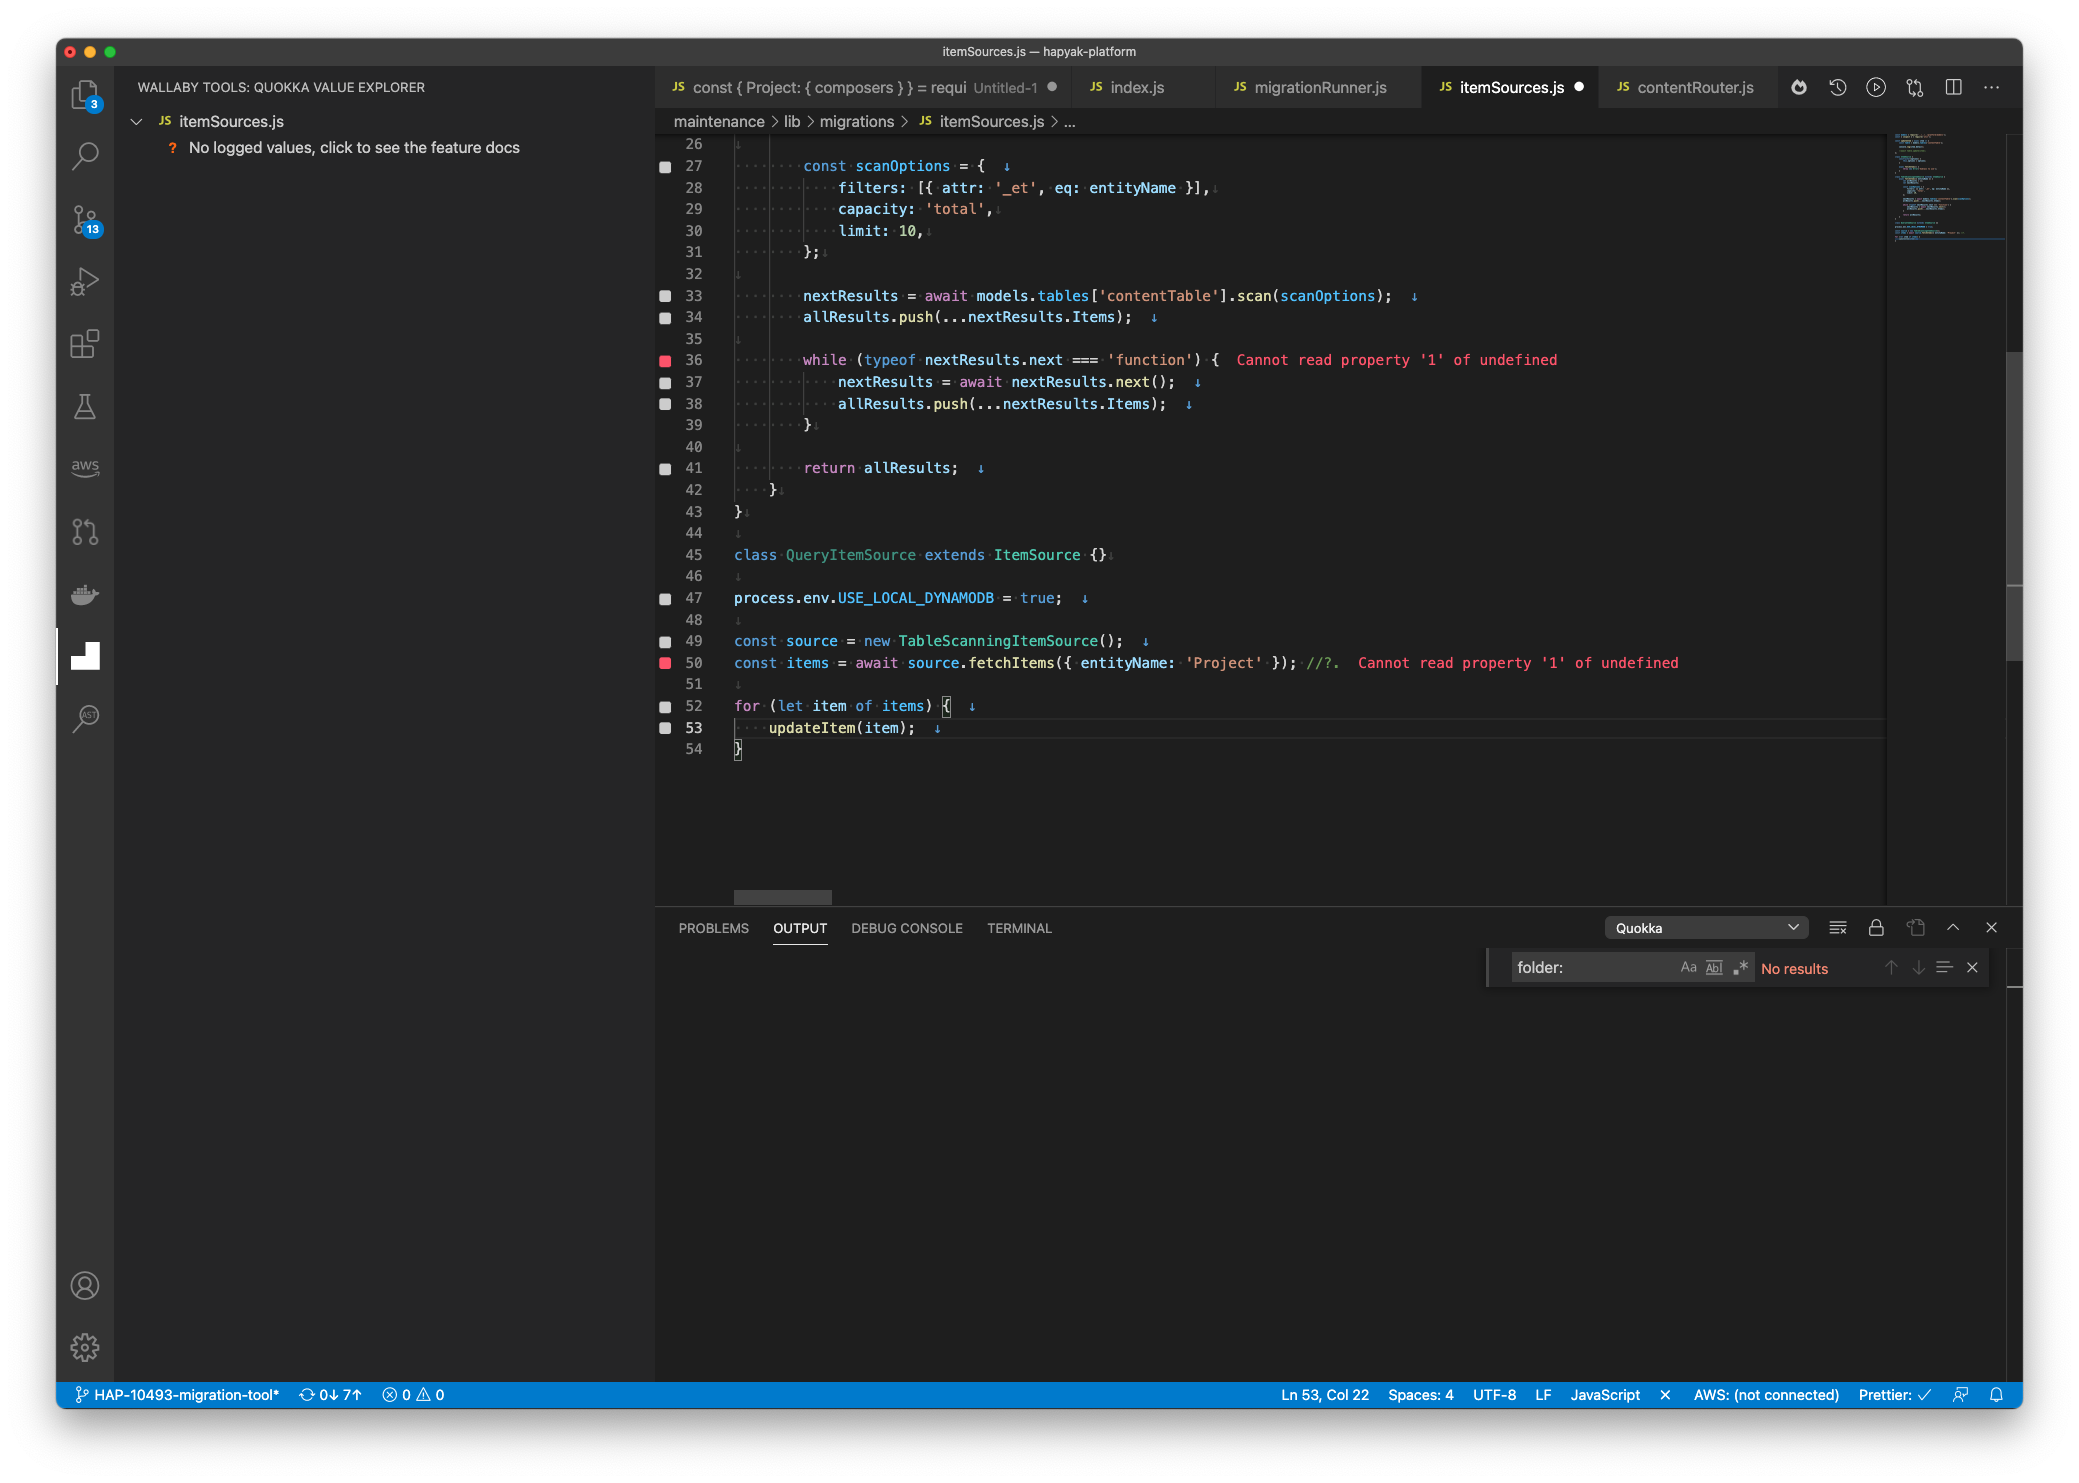Open the Docker view

point(85,594)
